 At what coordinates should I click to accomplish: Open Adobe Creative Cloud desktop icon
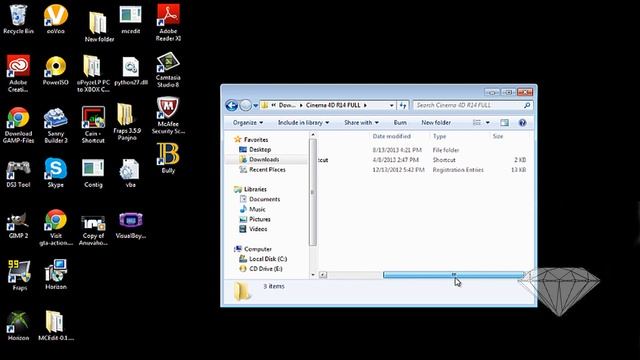coord(18,73)
